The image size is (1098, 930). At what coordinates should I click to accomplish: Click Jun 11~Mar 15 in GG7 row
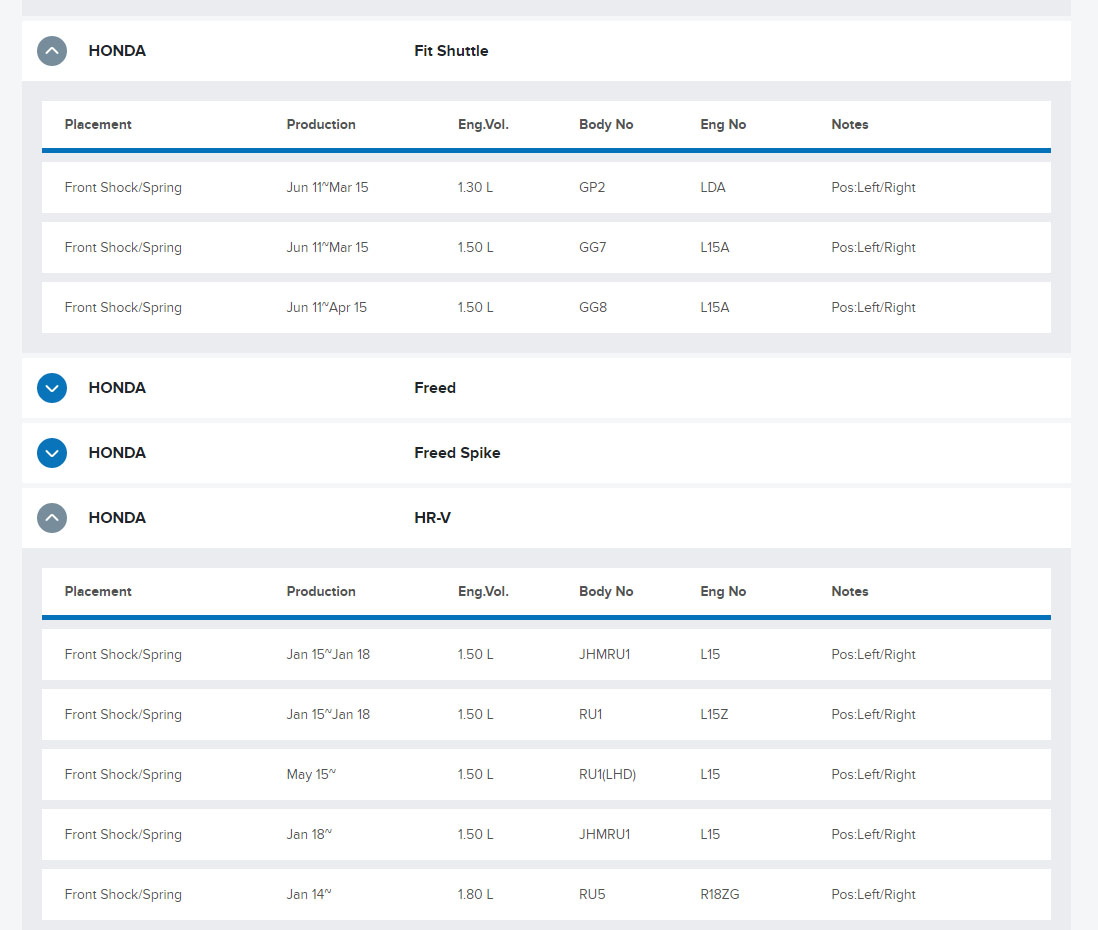(x=327, y=248)
